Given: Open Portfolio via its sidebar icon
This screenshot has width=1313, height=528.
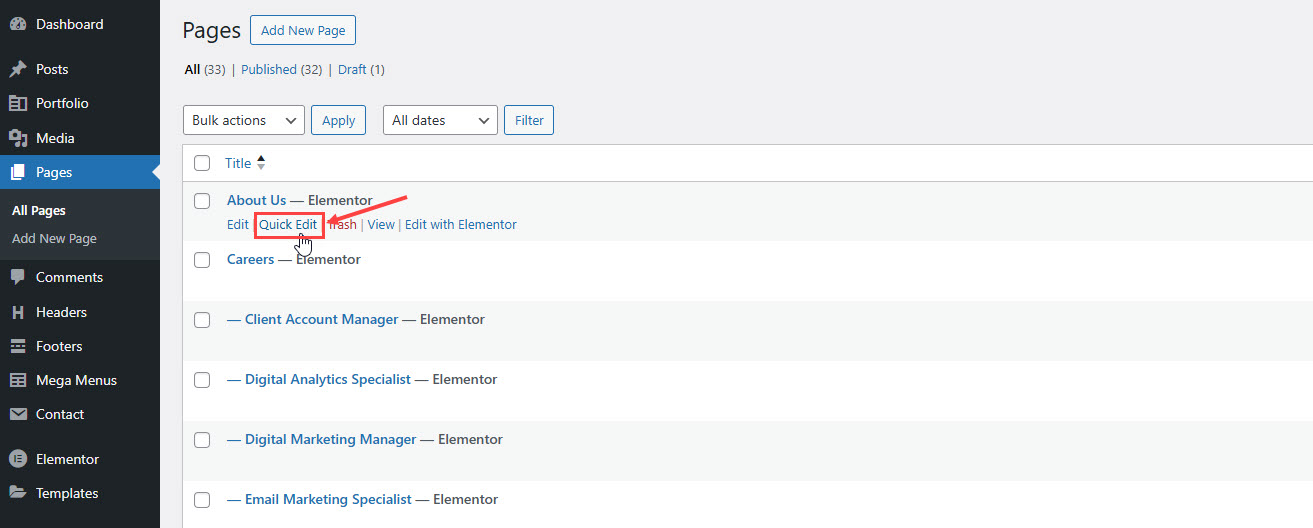Looking at the screenshot, I should pyautogui.click(x=17, y=103).
